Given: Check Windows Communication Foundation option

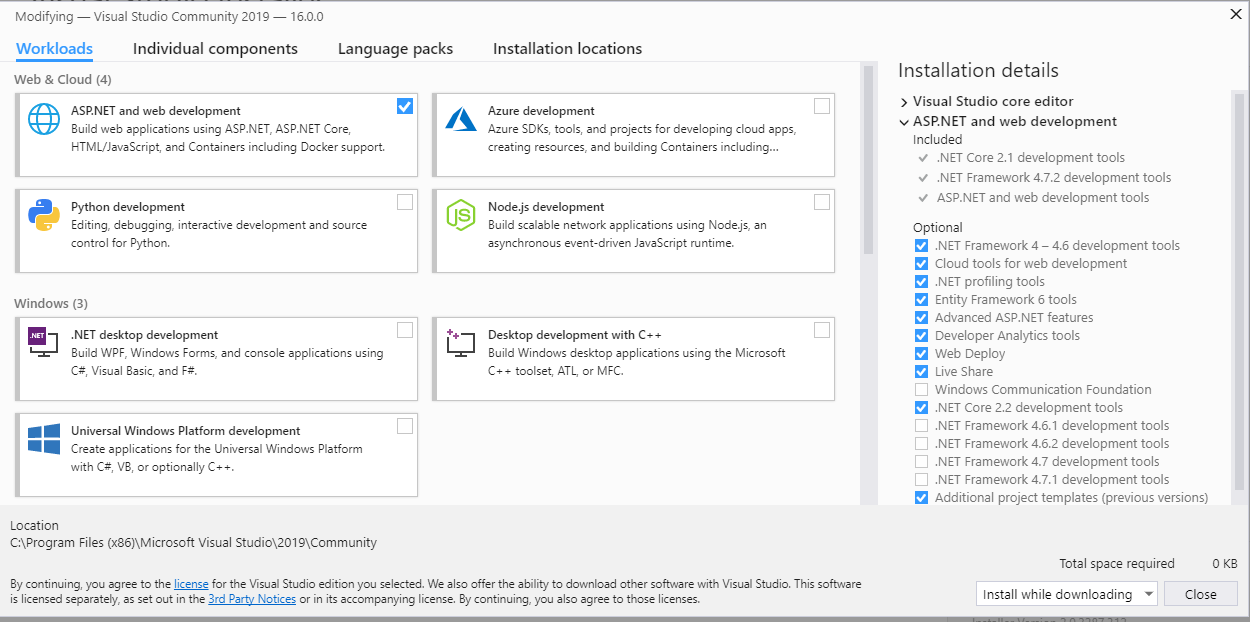Looking at the screenshot, I should [x=921, y=390].
